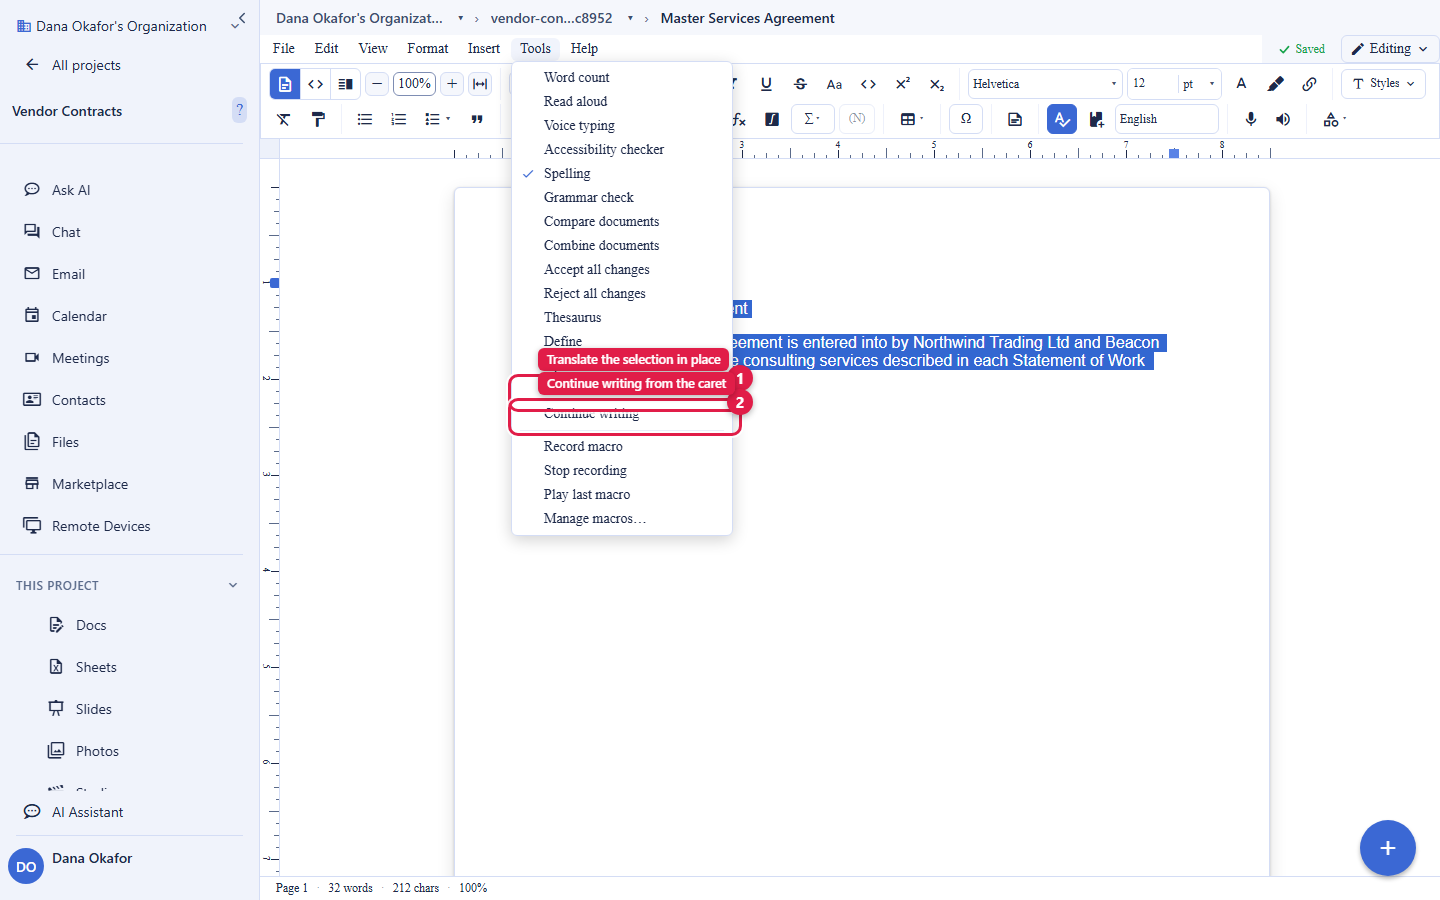The width and height of the screenshot is (1440, 900).
Task: Select Accessibility checker menu entry
Action: (622, 149)
